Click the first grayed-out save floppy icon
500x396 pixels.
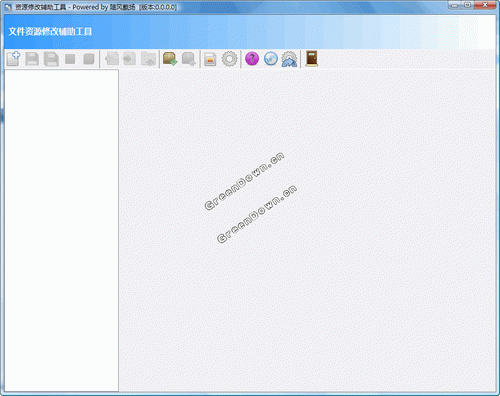pyautogui.click(x=32, y=59)
